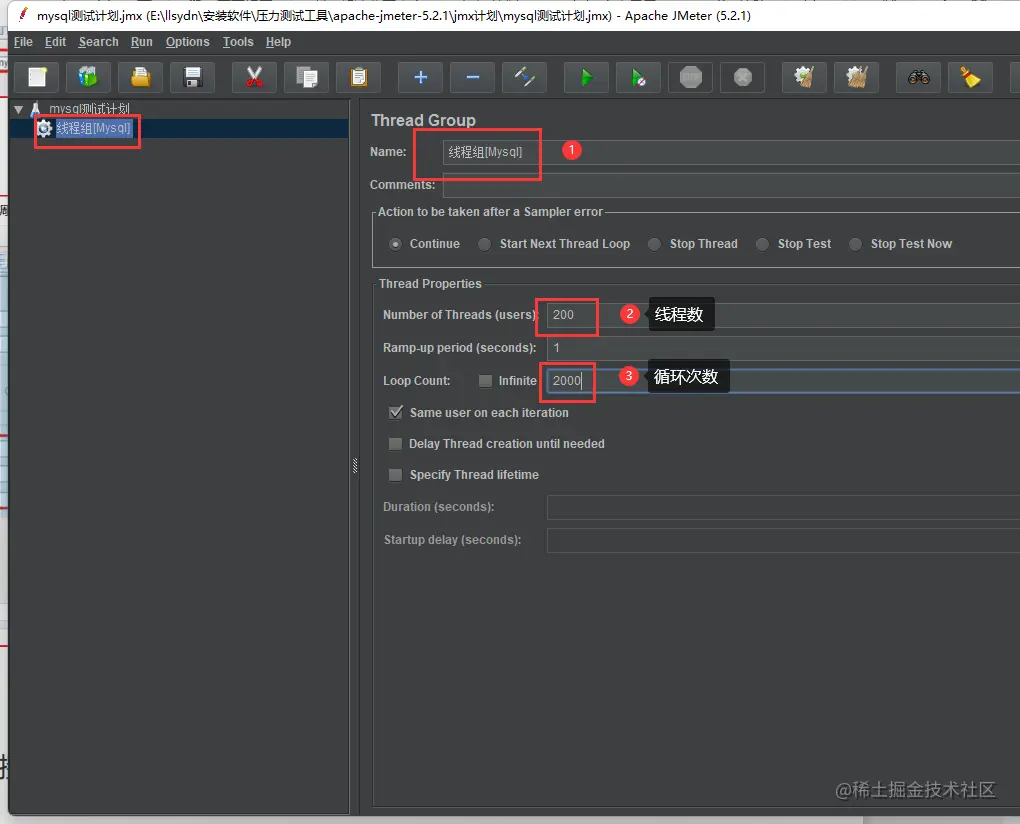Viewport: 1020px width, 824px height.
Task: Click the Name input field
Action: tap(731, 152)
